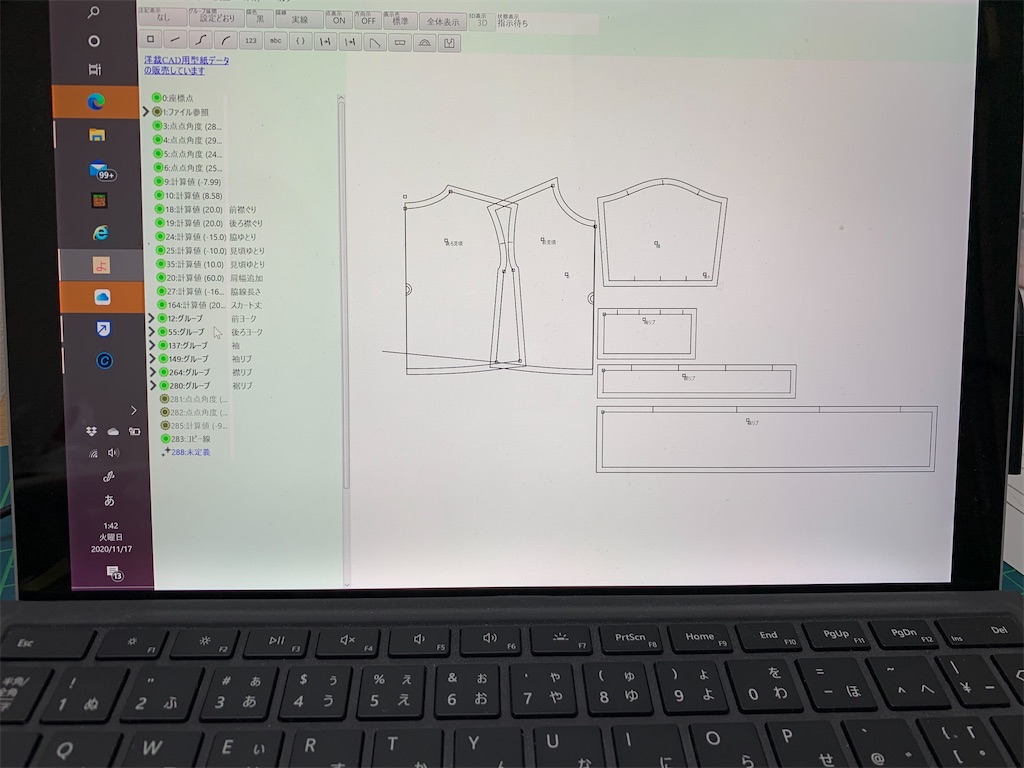Open Windows search from taskbar
The image size is (1024, 768).
click(93, 12)
